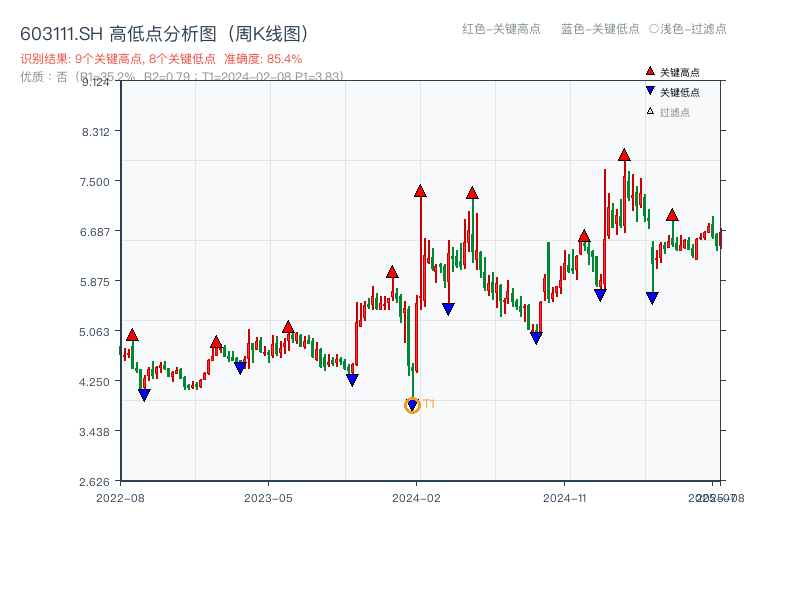Click the orange T1 label

(429, 404)
